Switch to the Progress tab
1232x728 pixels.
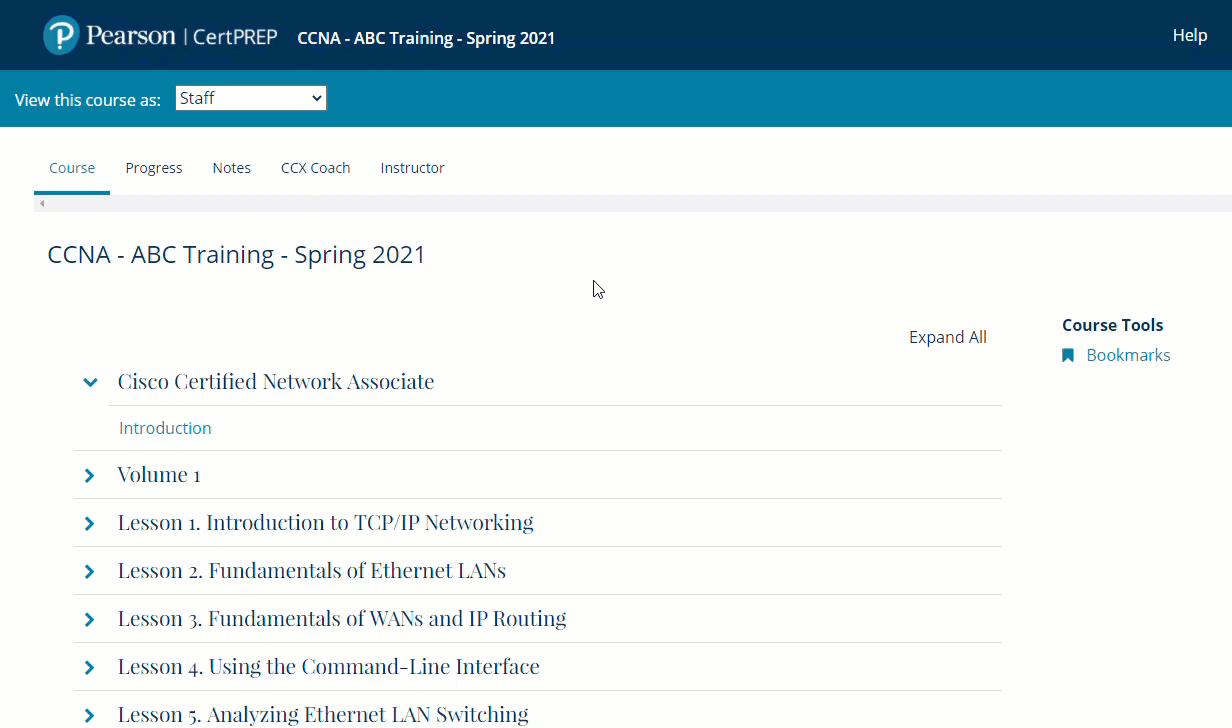(x=154, y=168)
